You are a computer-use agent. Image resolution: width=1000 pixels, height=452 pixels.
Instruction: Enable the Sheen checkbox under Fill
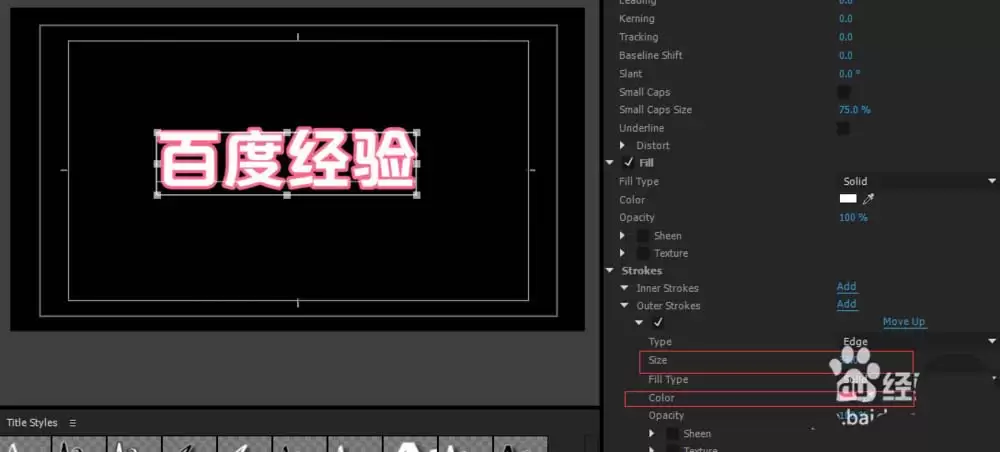pyautogui.click(x=643, y=236)
